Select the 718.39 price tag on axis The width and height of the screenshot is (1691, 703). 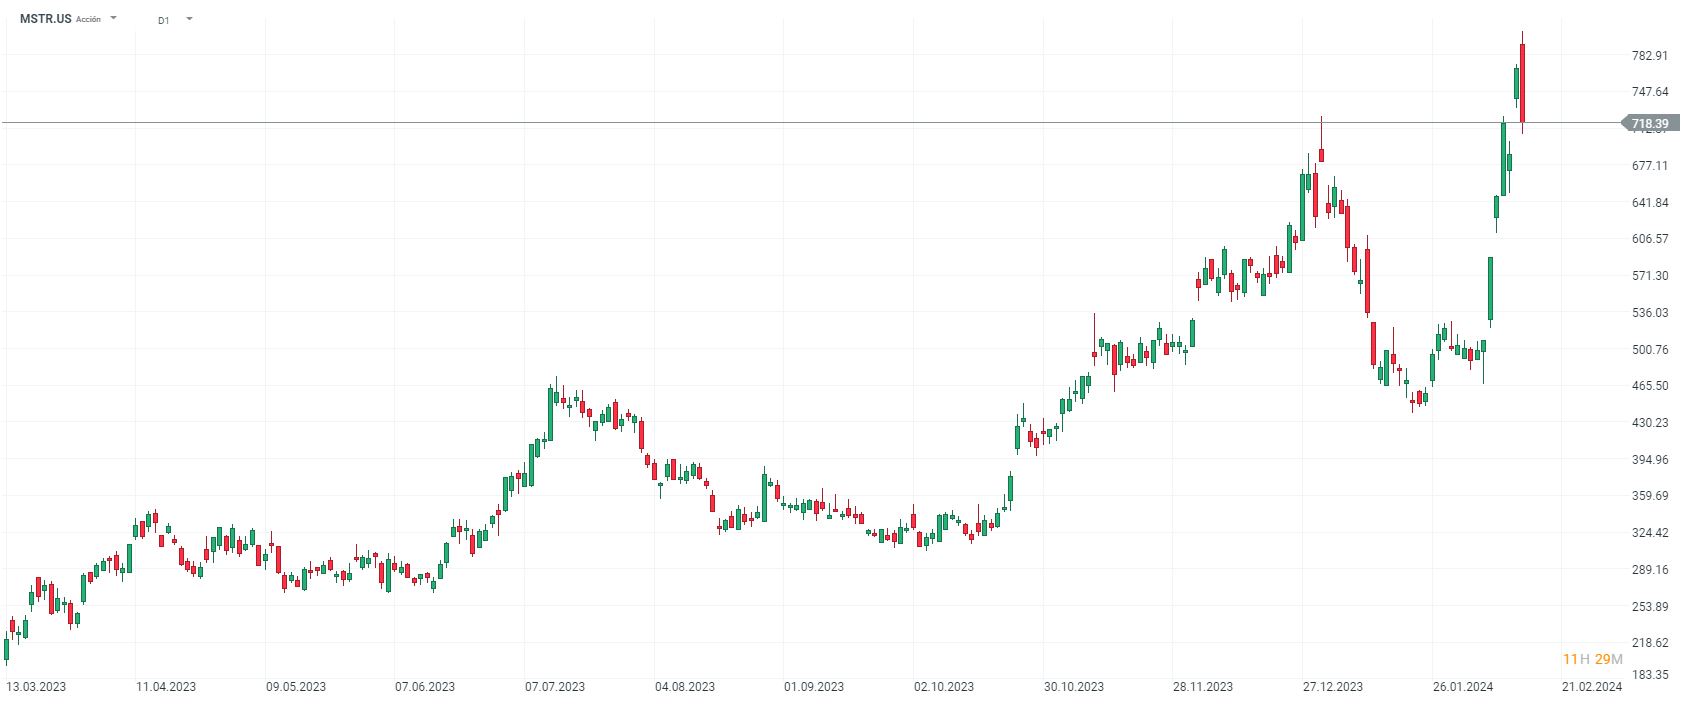(x=1649, y=124)
